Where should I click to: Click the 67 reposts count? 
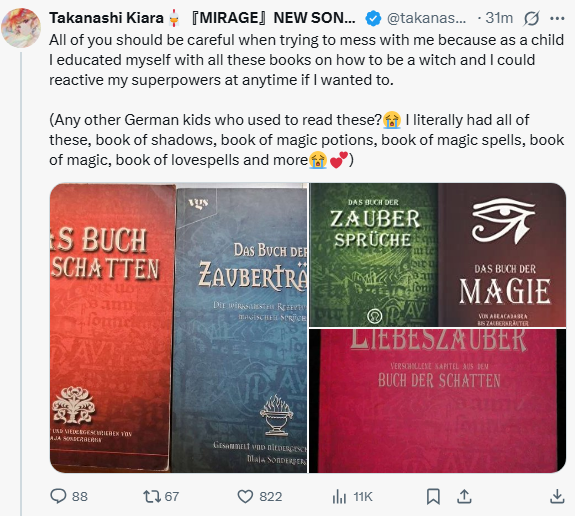coord(172,497)
